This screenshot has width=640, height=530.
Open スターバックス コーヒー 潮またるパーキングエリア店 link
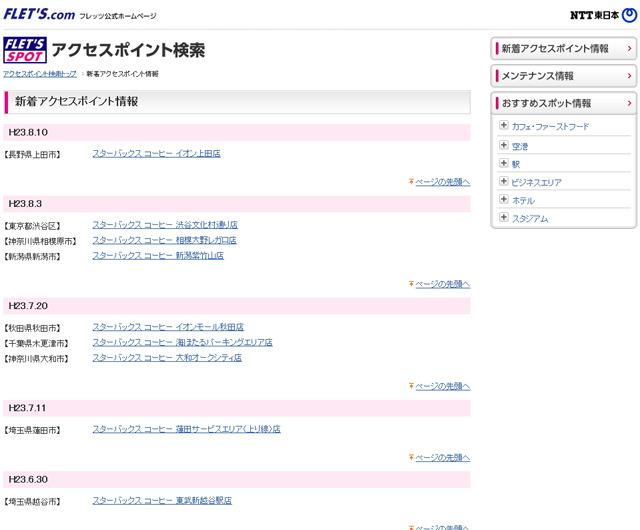(182, 342)
